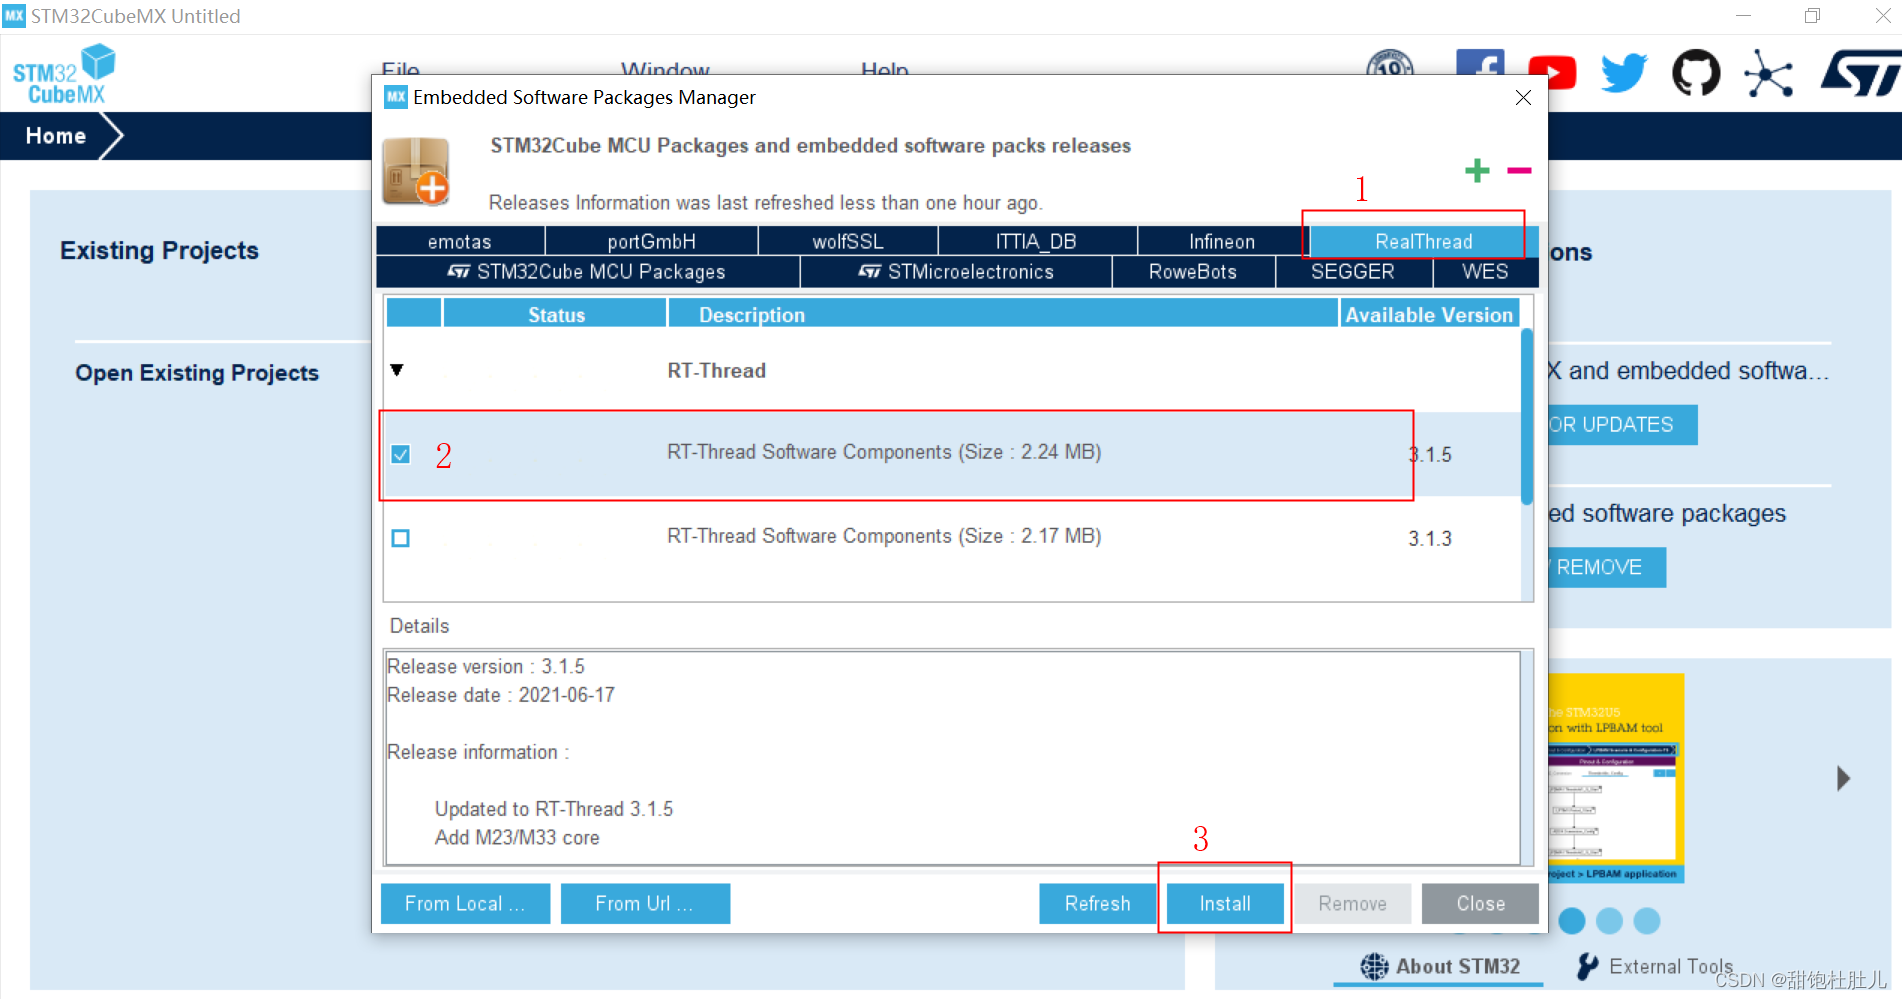The image size is (1902, 999).
Task: Collapse the RT-Thread group arrow
Action: click(x=397, y=370)
